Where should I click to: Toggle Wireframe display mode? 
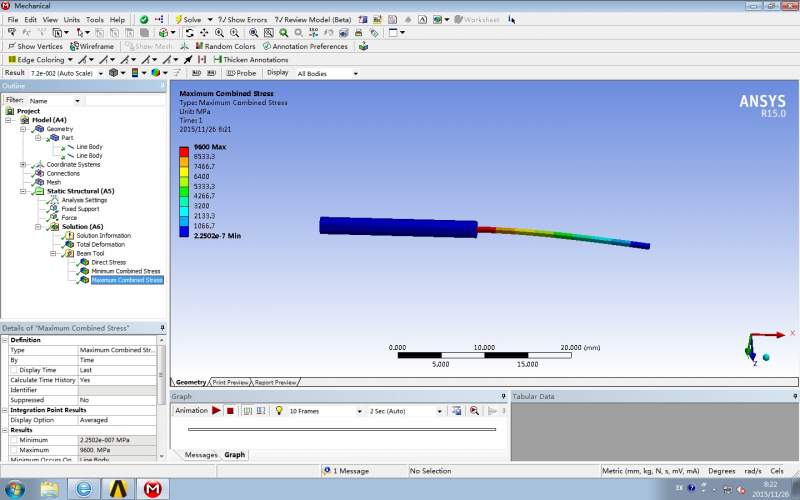click(x=91, y=46)
